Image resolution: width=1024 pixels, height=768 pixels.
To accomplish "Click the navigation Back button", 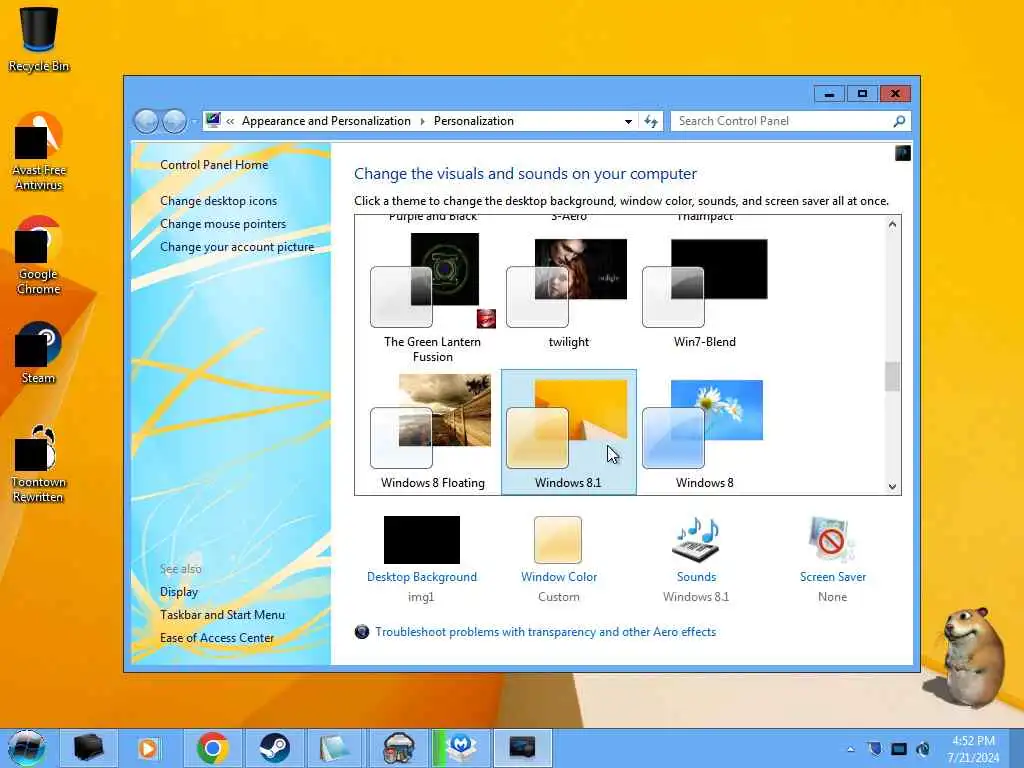I will [146, 121].
